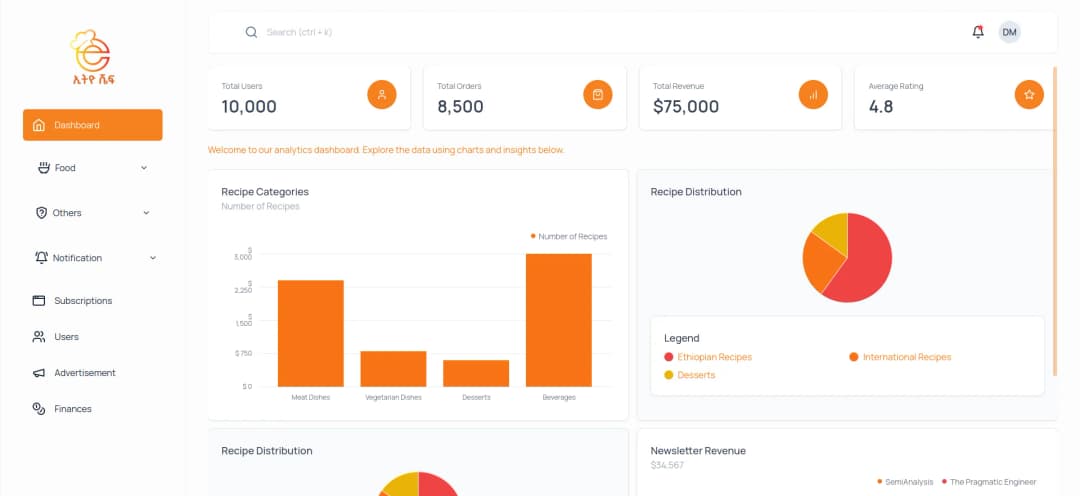The width and height of the screenshot is (1080, 496).
Task: Toggle SemiAnalysis series in Newsletter Revenue legend
Action: [905, 482]
